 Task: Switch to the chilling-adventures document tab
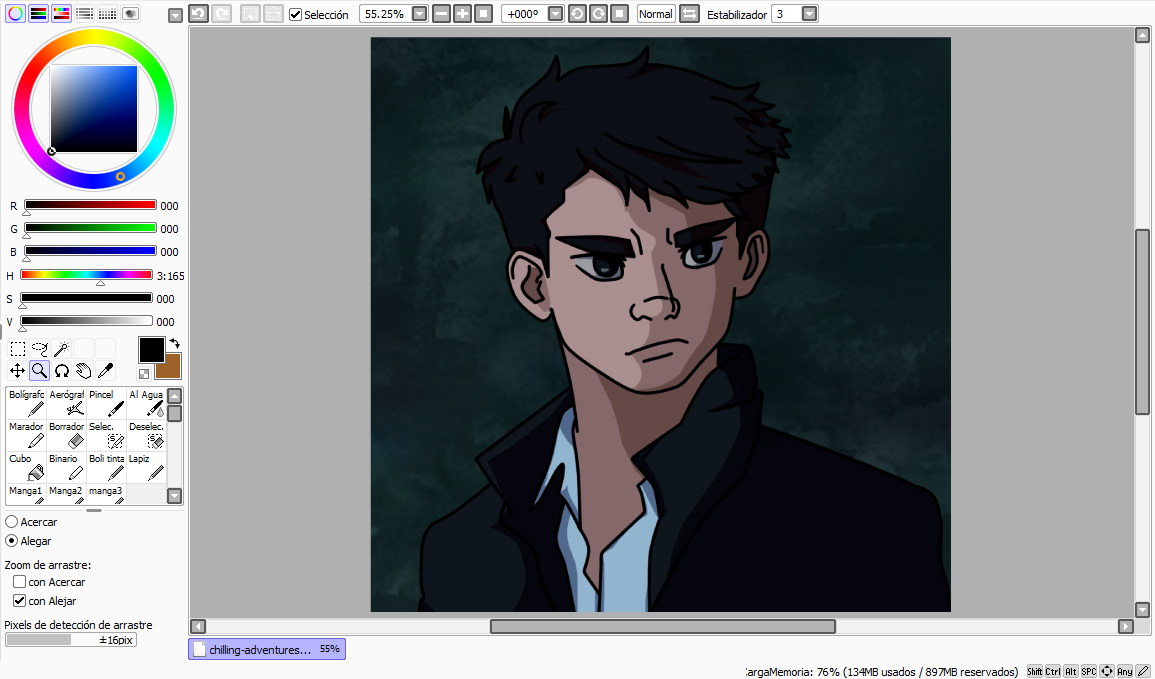click(267, 649)
